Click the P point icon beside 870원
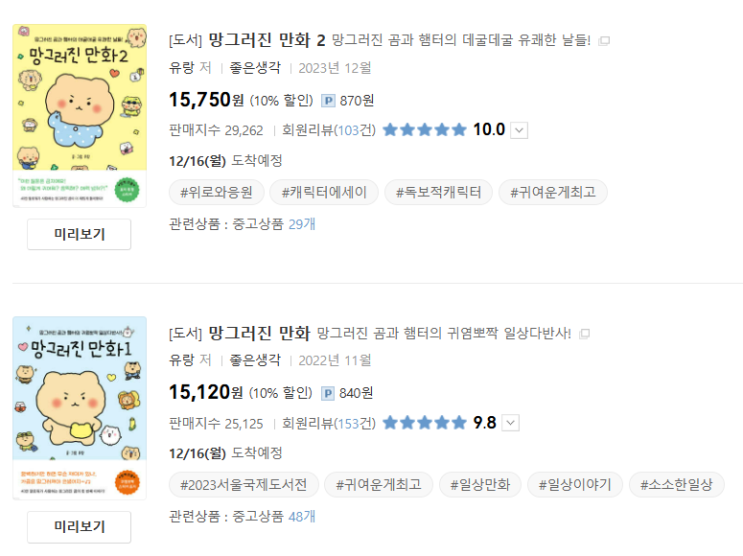The width and height of the screenshot is (743, 556). pos(328,100)
